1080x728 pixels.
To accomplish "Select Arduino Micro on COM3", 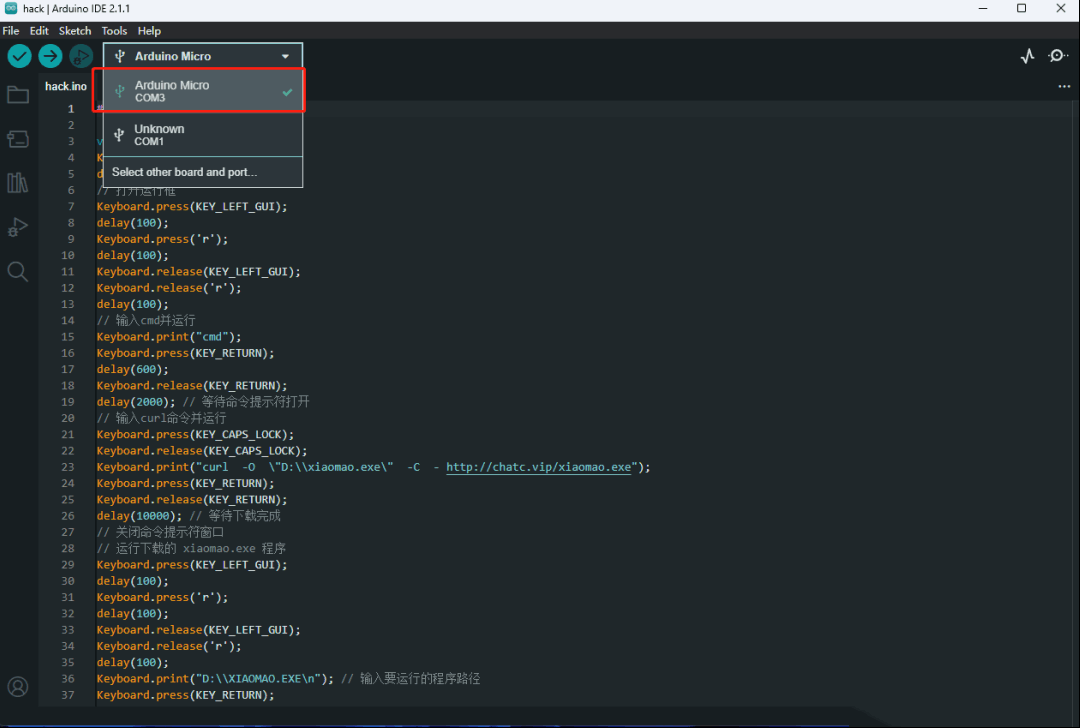I will coord(202,91).
